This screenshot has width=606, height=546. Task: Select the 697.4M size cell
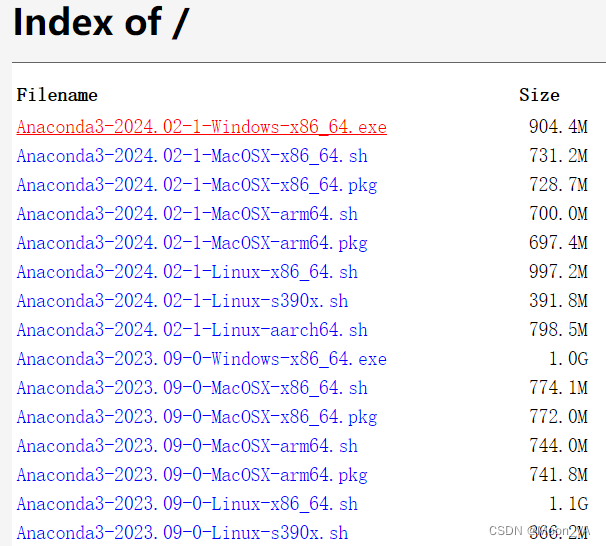pos(558,243)
